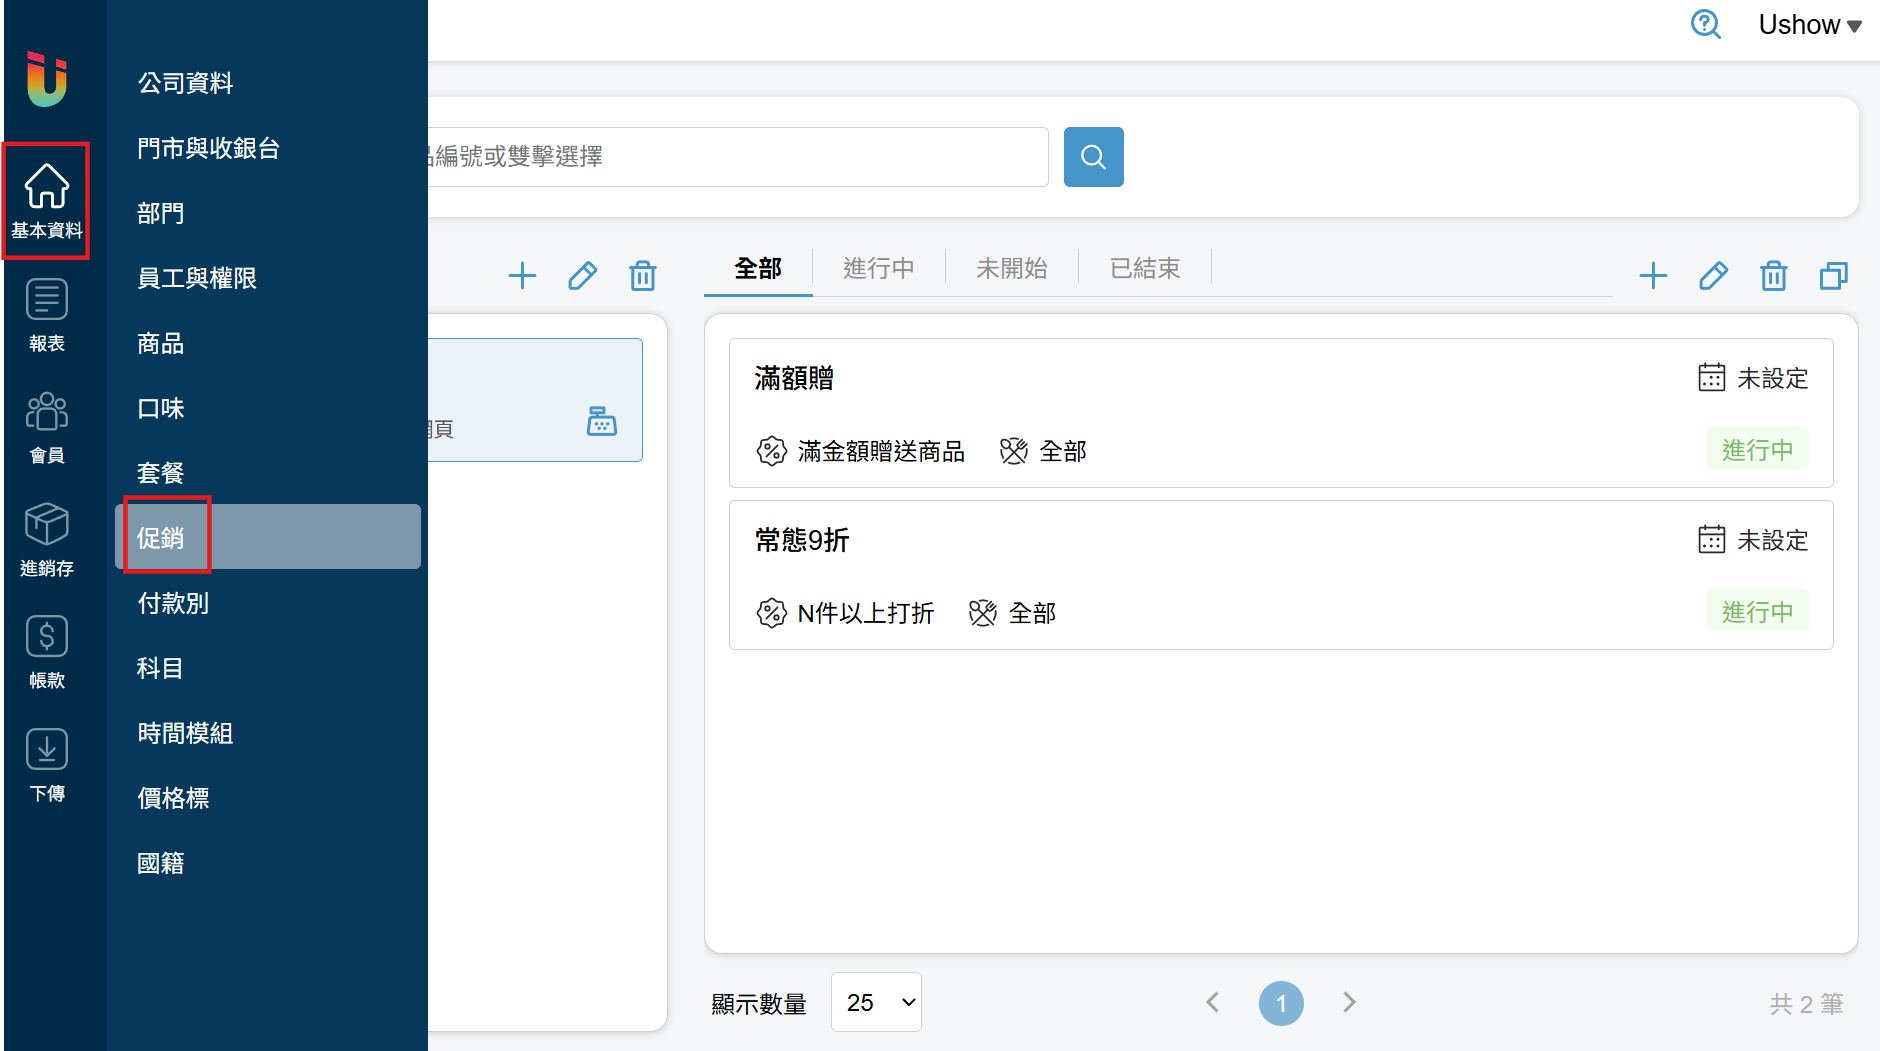Image resolution: width=1880 pixels, height=1051 pixels.
Task: Open 科目 menu item
Action: [268, 668]
